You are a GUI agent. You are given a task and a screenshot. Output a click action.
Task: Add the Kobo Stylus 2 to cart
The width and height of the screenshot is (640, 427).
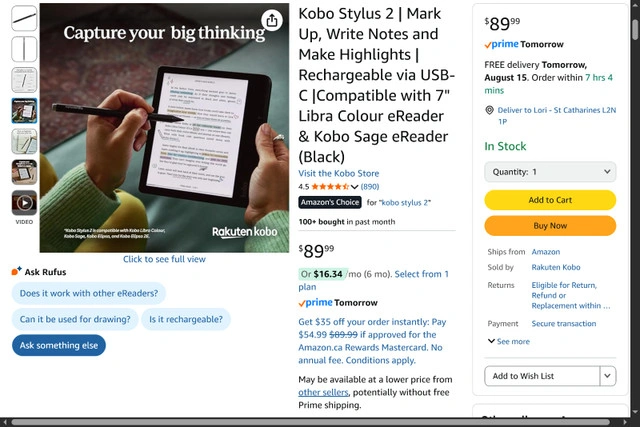550,200
